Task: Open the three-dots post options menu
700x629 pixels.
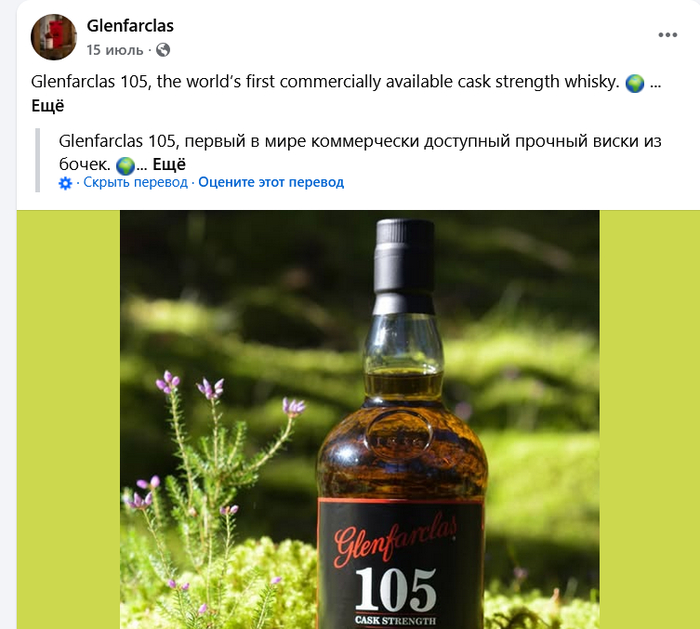Action: point(667,35)
